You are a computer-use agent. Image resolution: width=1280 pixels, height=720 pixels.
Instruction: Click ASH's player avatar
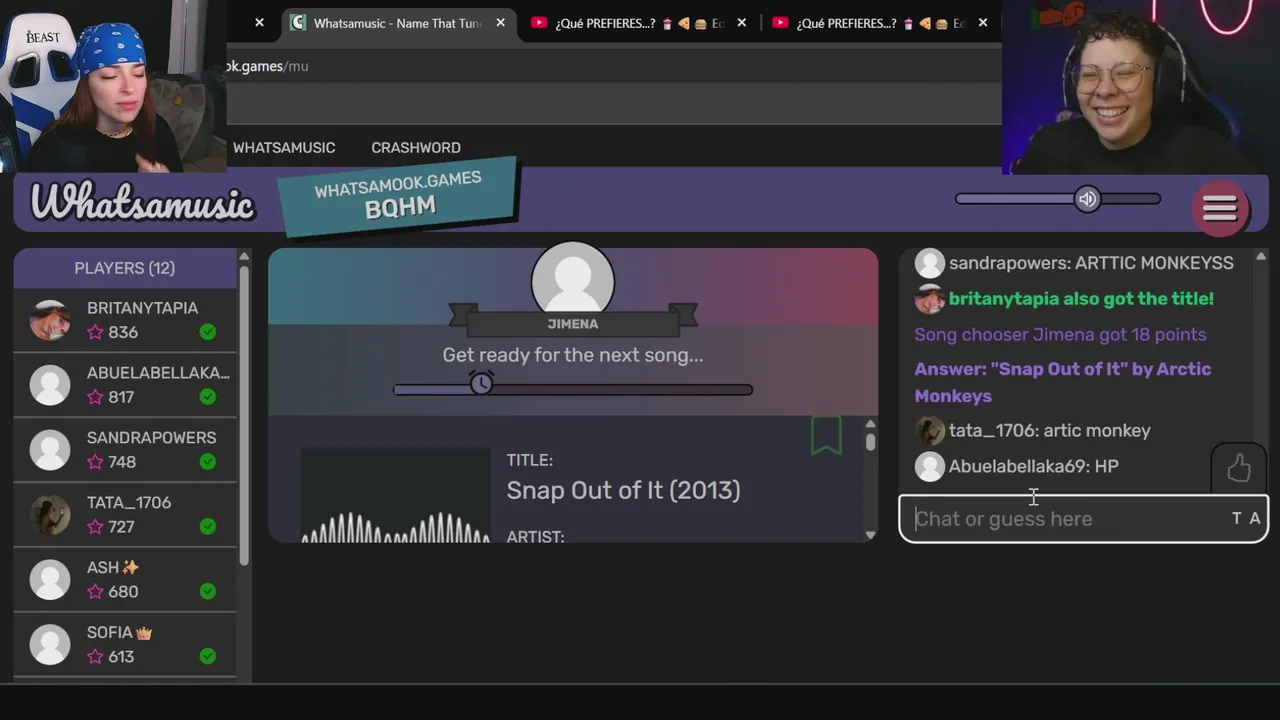pos(50,580)
